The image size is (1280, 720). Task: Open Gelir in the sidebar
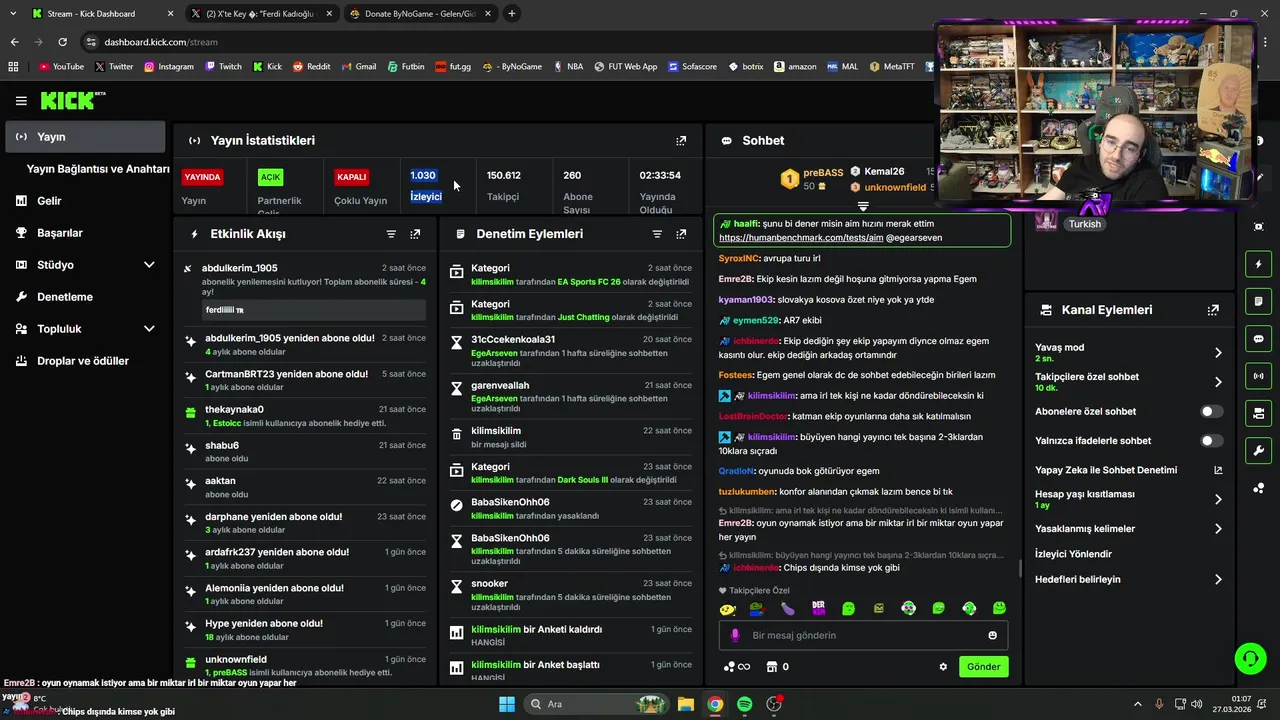(x=49, y=201)
